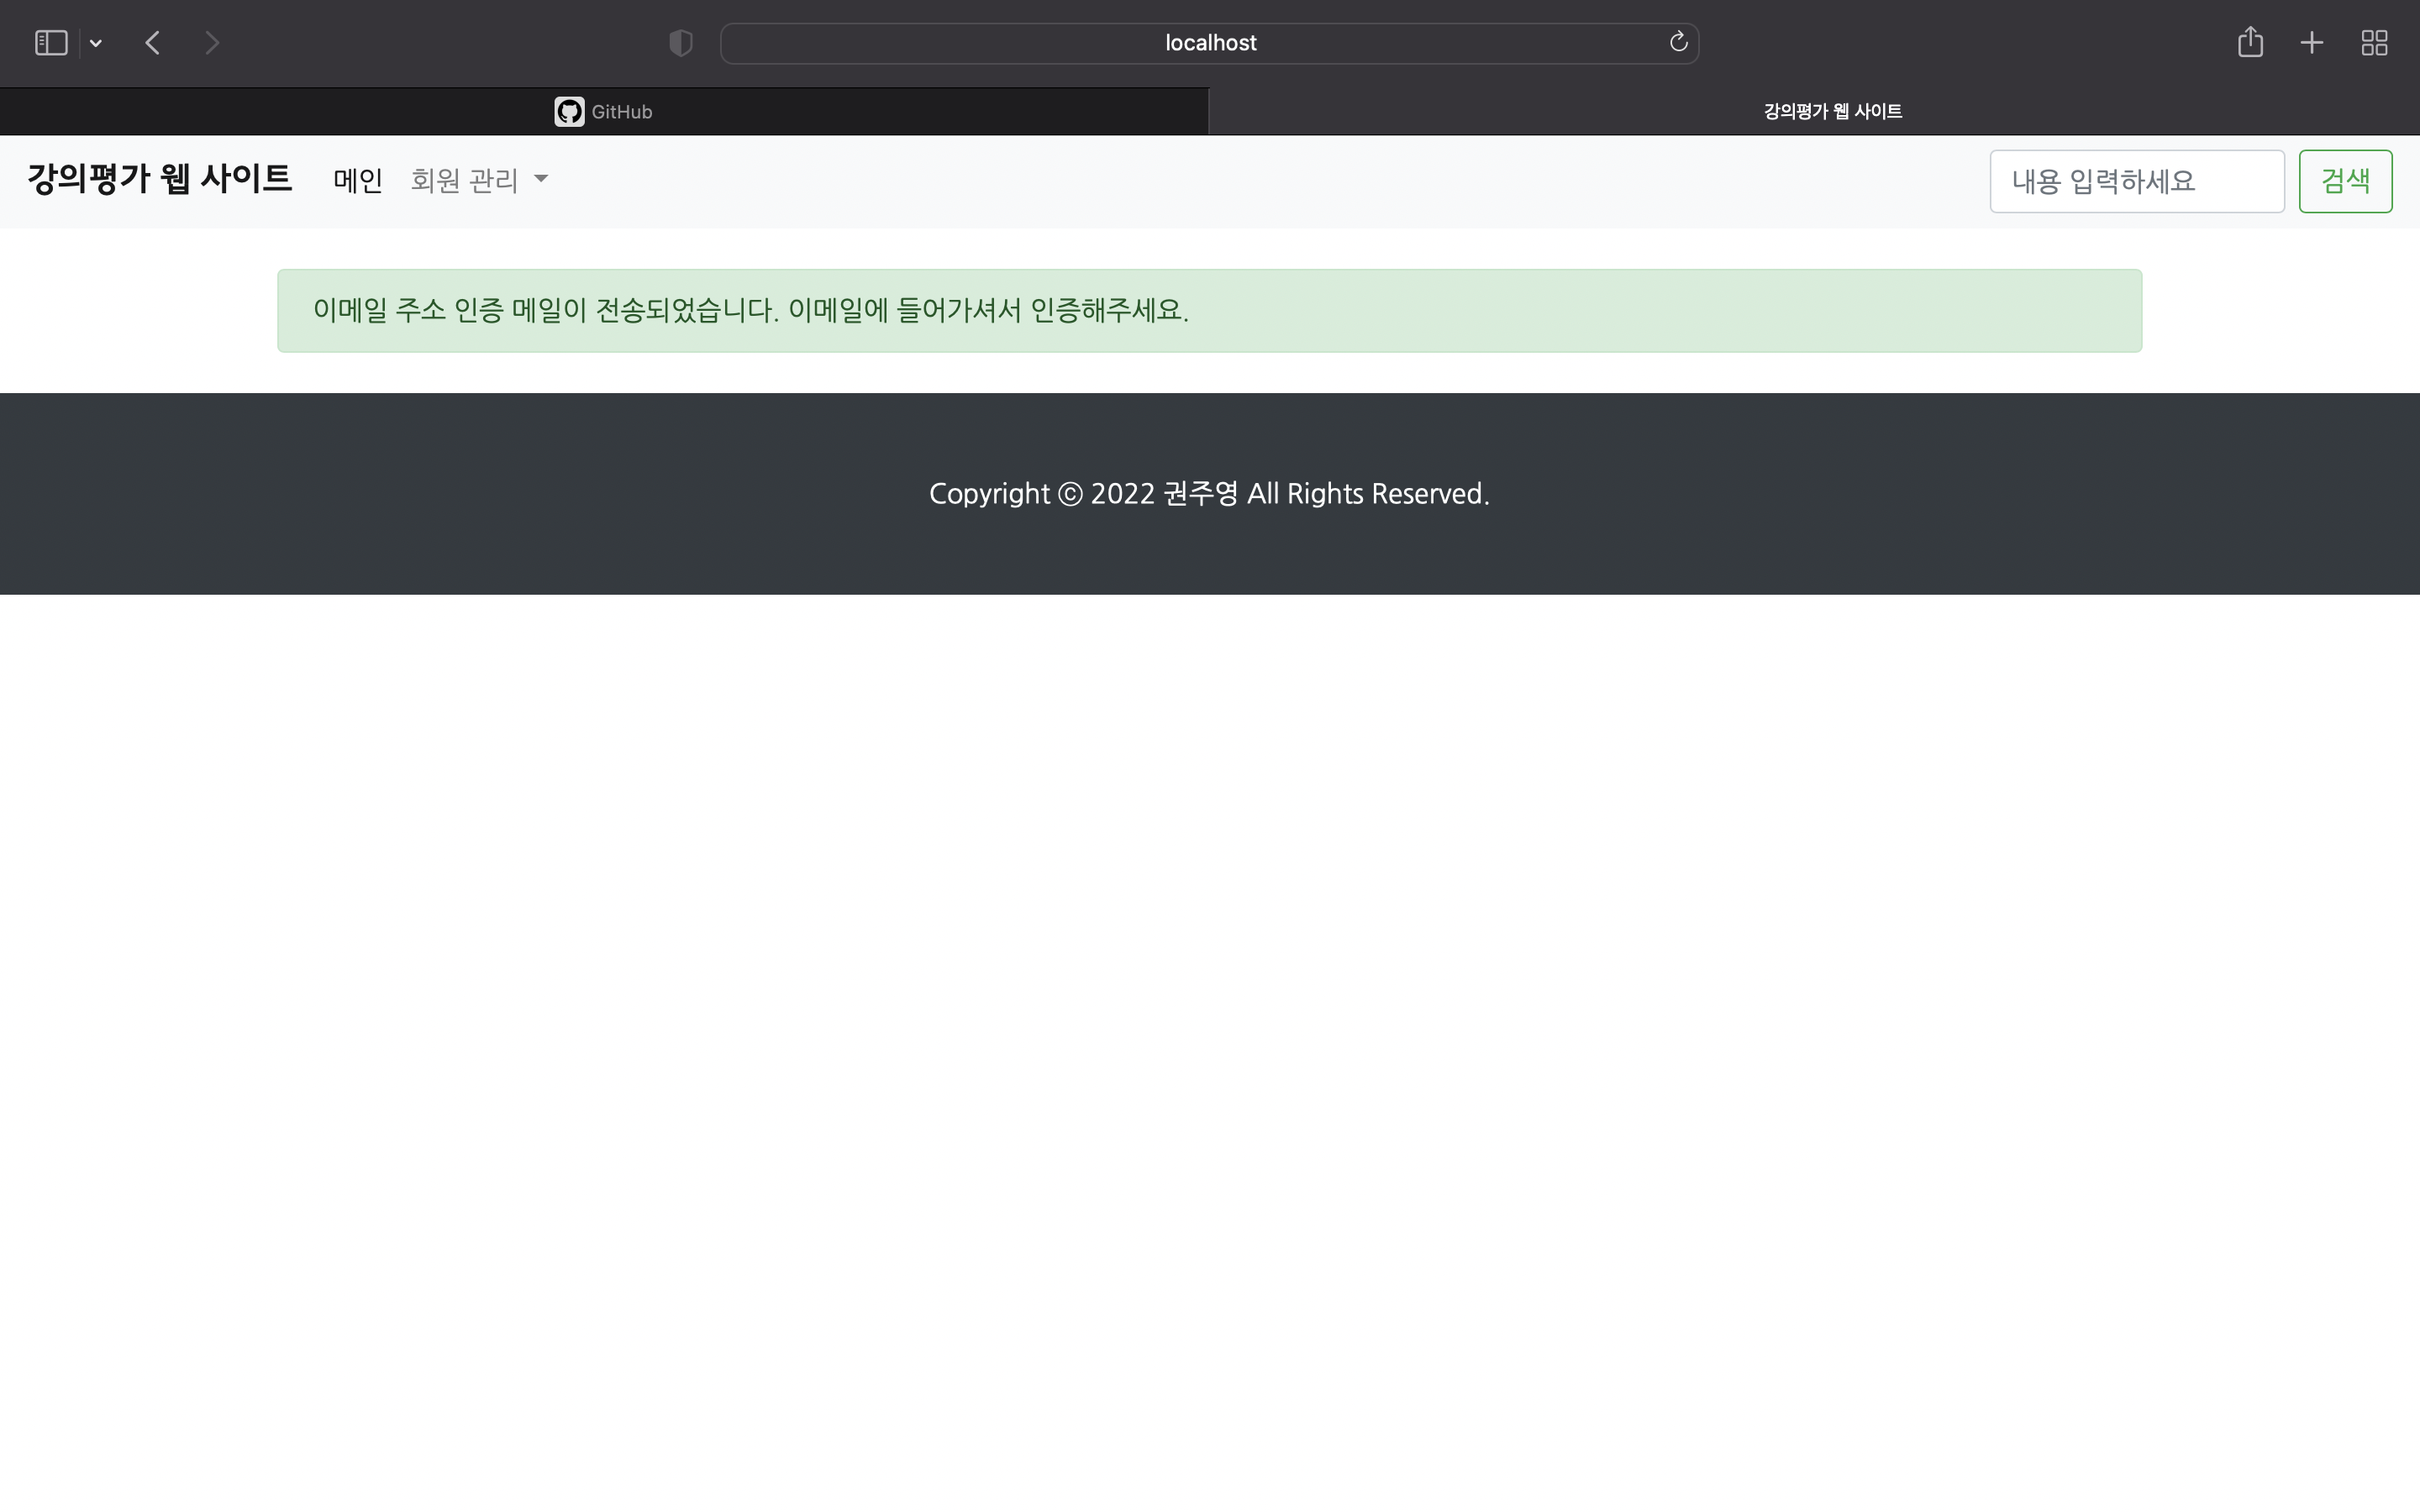This screenshot has width=2420, height=1512.
Task: Go forward with the forward arrow
Action: pos(212,43)
